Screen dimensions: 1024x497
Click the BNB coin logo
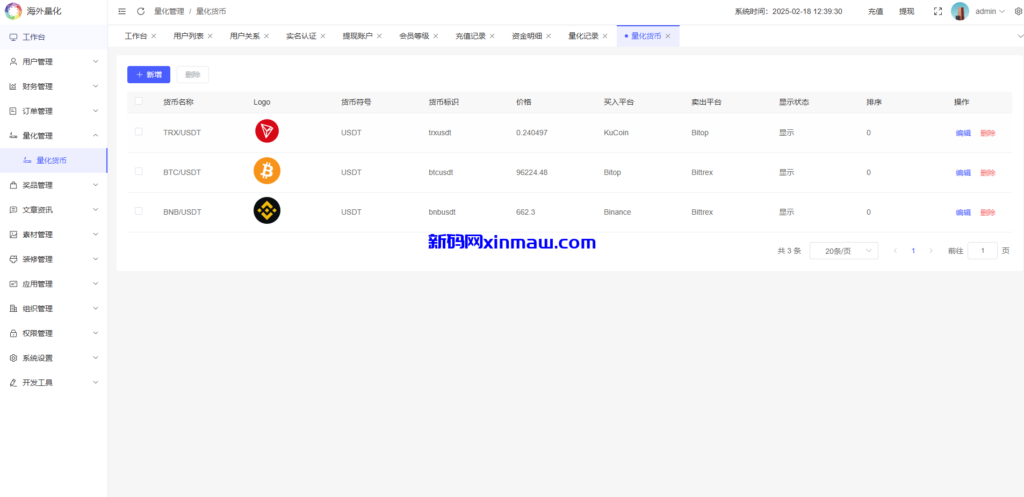coord(266,210)
